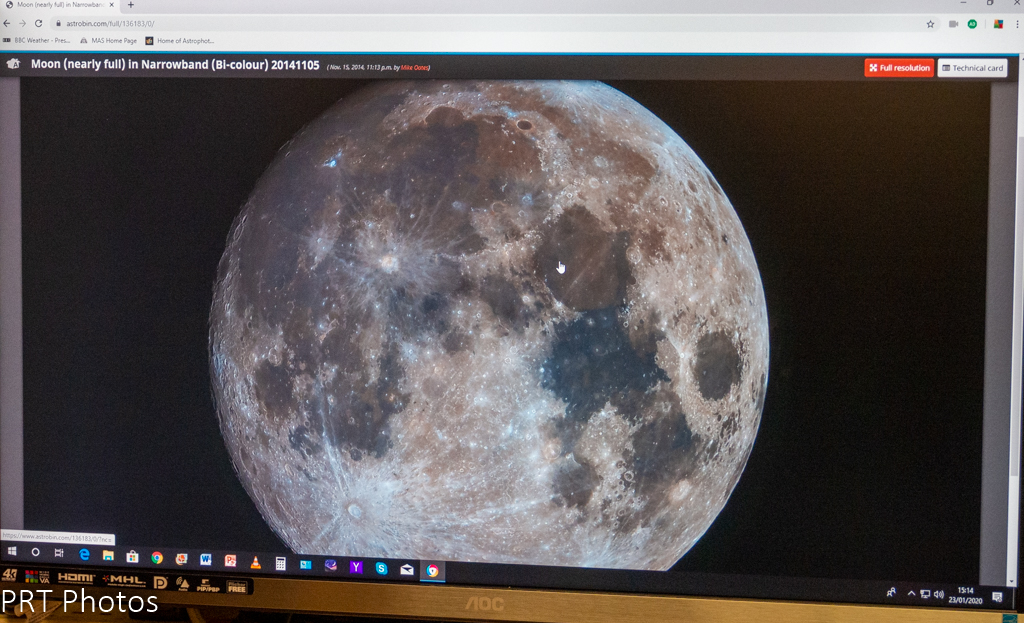The width and height of the screenshot is (1024, 623).
Task: Click the Full resolution button
Action: tap(899, 68)
